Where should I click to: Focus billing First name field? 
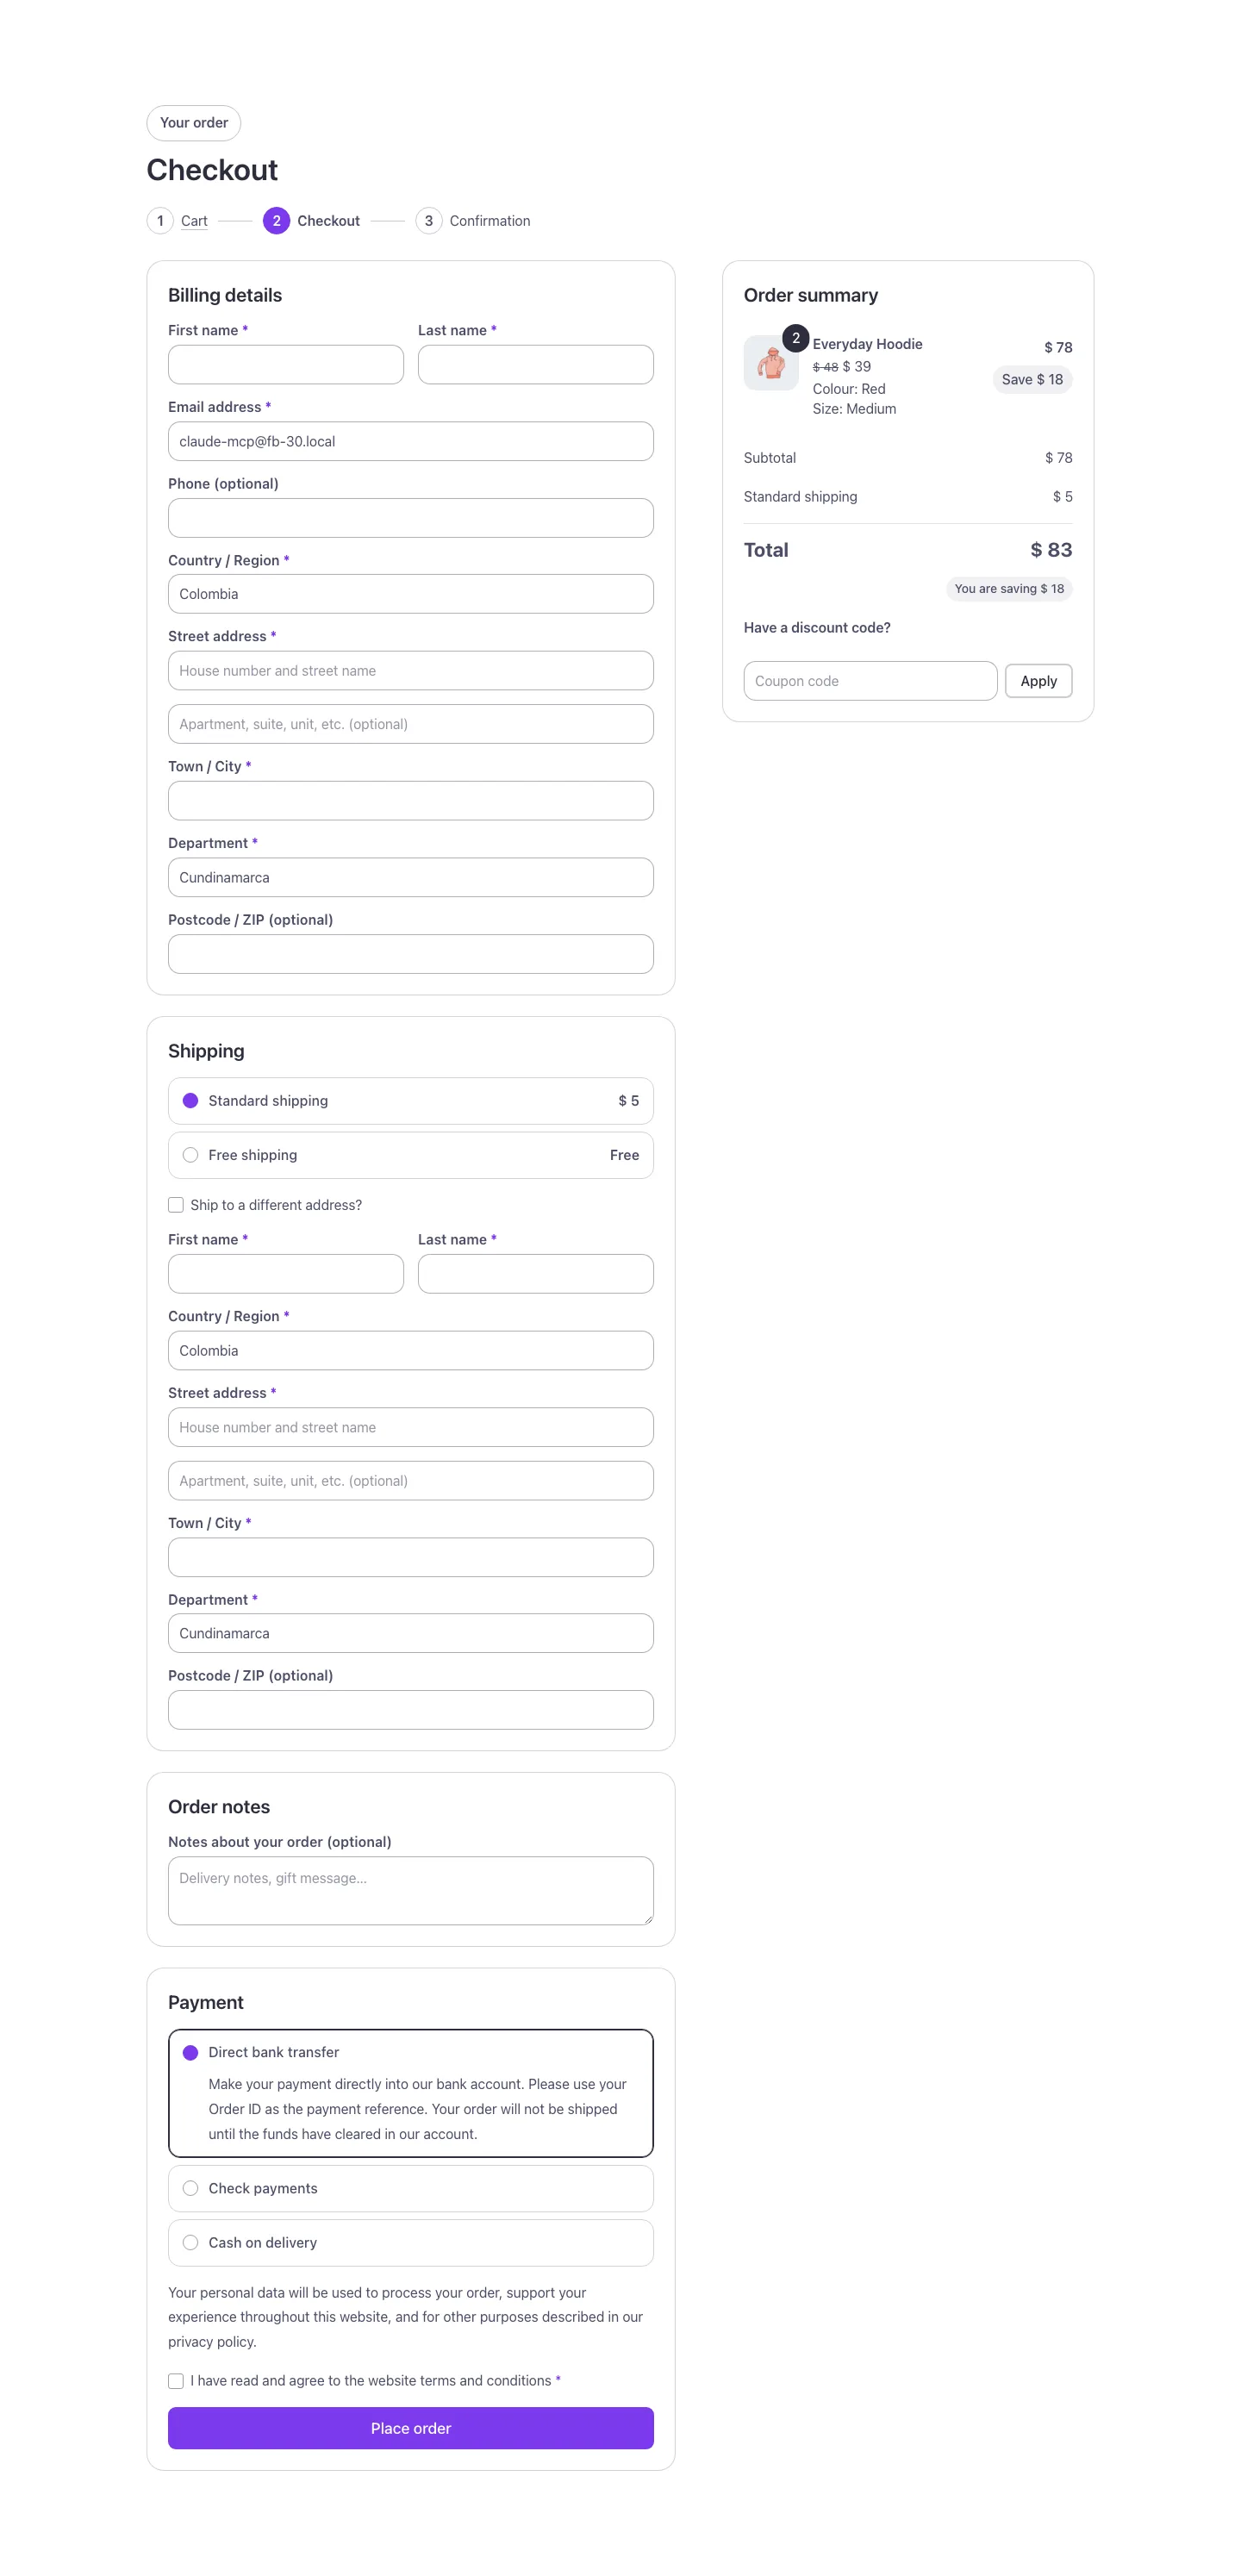(x=286, y=365)
